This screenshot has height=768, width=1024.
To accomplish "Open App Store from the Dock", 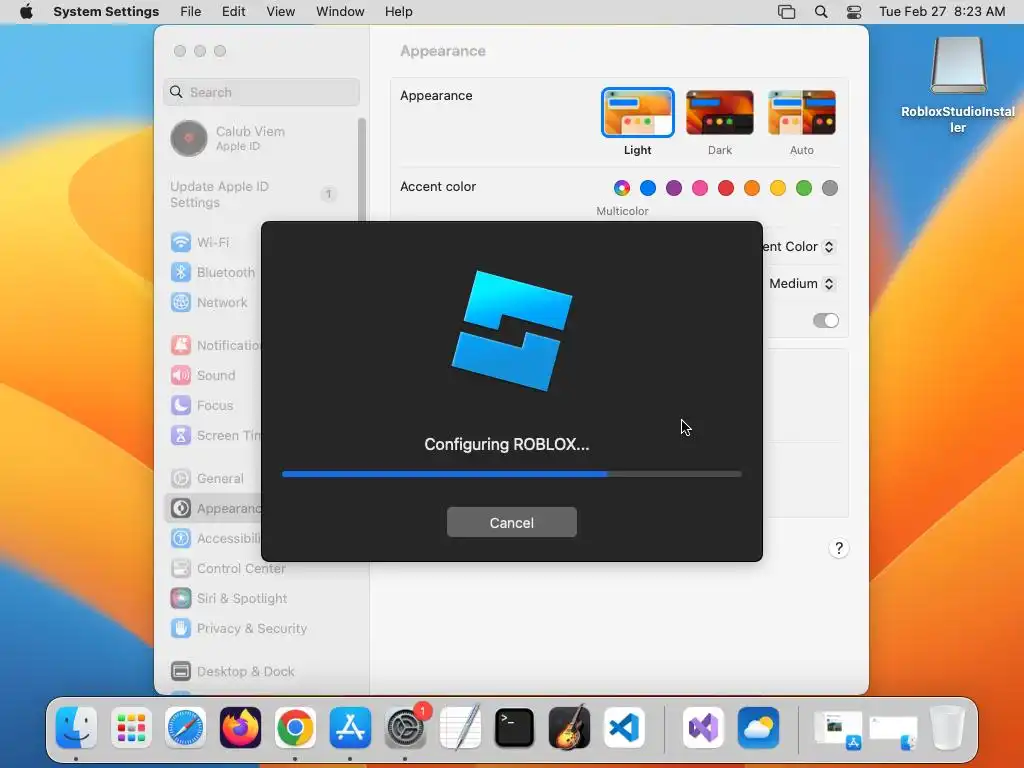I will (x=350, y=727).
